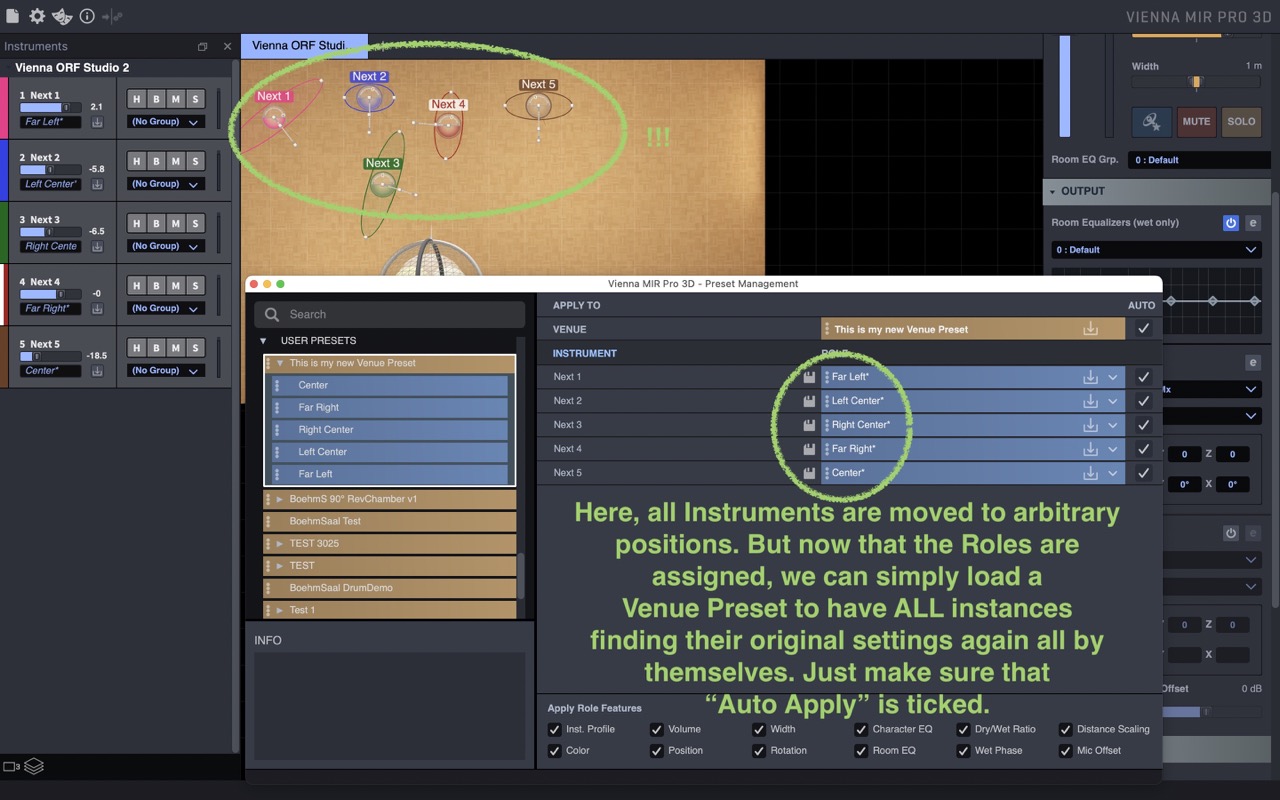Click the info circle icon in top toolbar
The width and height of the screenshot is (1280, 800).
click(87, 16)
